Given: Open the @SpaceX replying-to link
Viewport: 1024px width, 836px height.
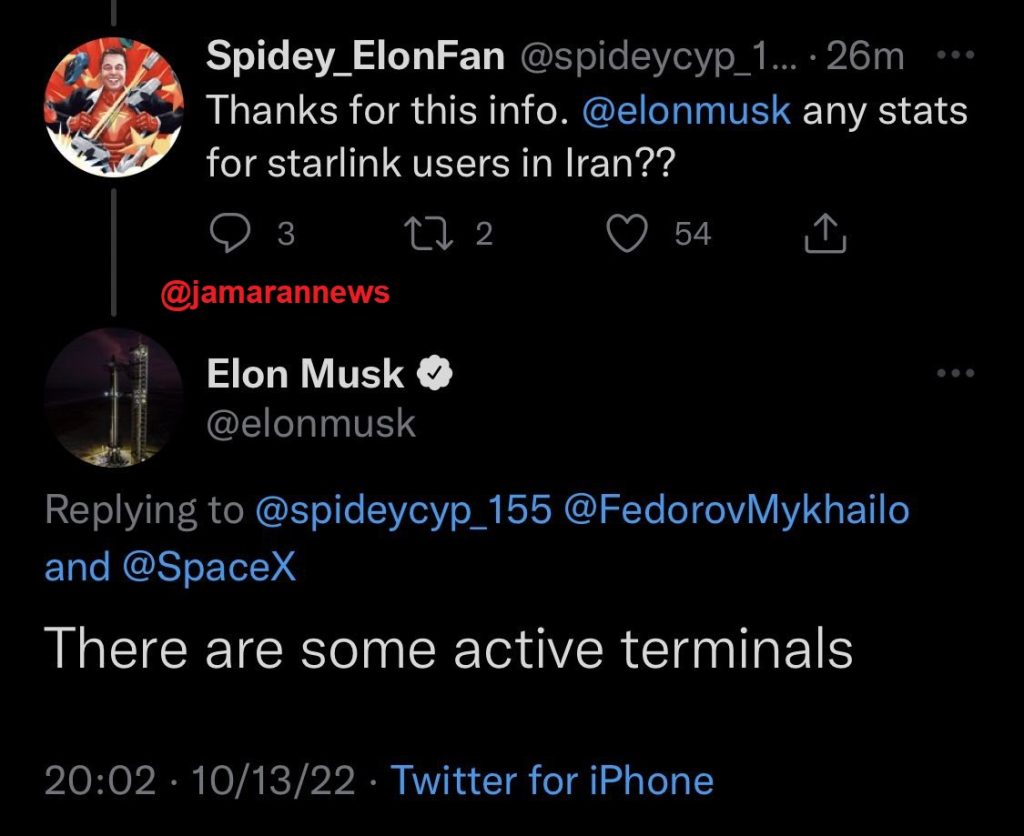Looking at the screenshot, I should tap(208, 567).
